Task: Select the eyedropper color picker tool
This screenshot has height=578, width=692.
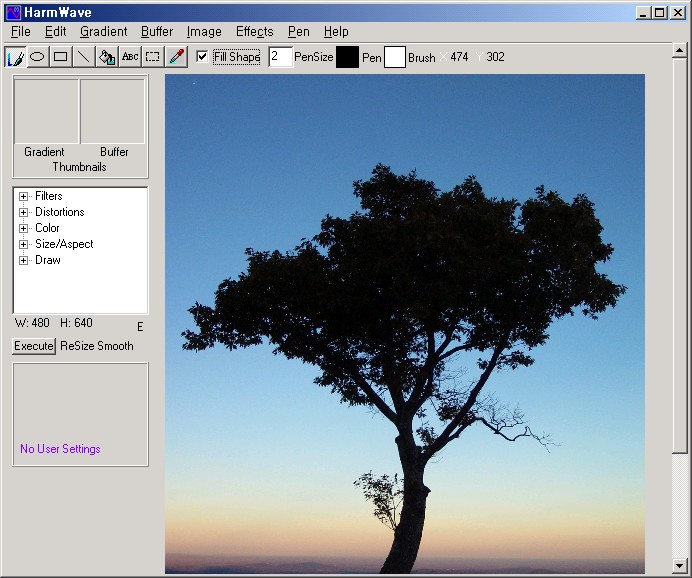Action: tap(177, 57)
